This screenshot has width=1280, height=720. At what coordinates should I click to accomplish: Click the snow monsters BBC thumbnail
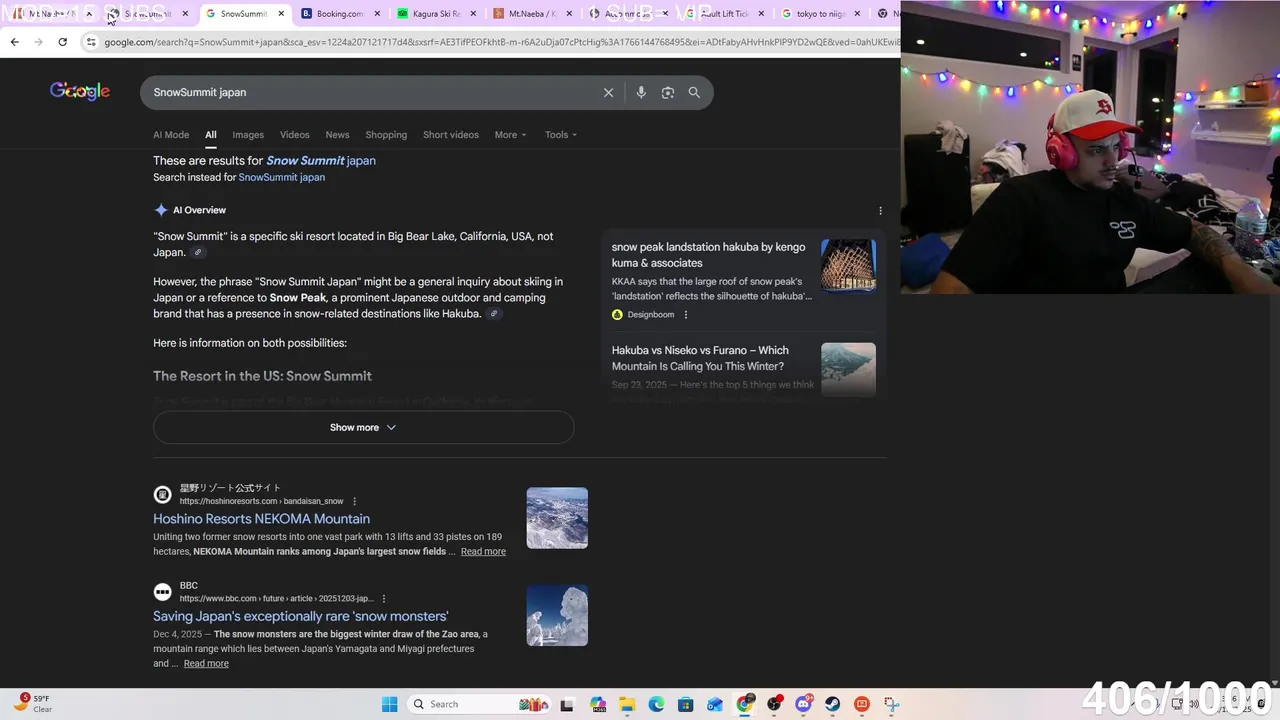click(x=557, y=615)
